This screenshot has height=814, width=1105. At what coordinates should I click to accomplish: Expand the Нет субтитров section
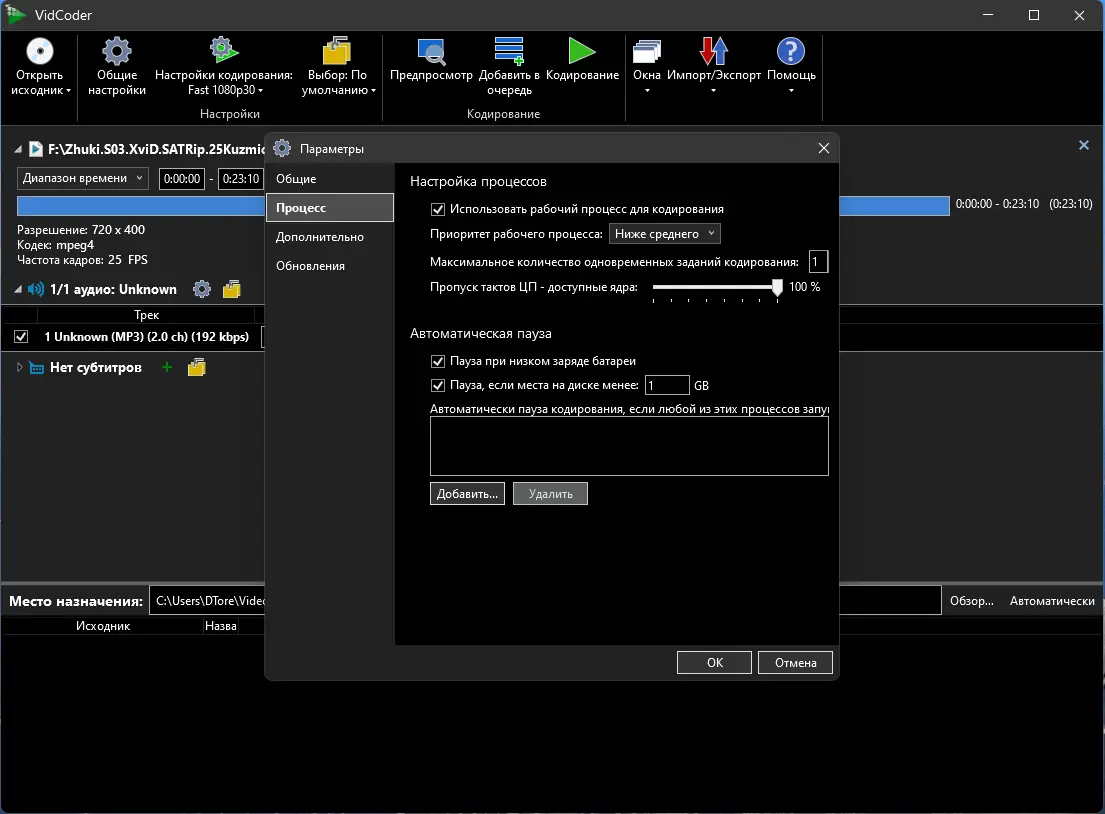(x=19, y=367)
